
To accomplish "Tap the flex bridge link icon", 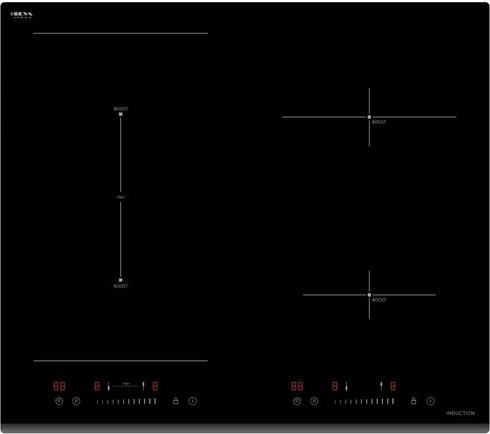I will click(126, 385).
